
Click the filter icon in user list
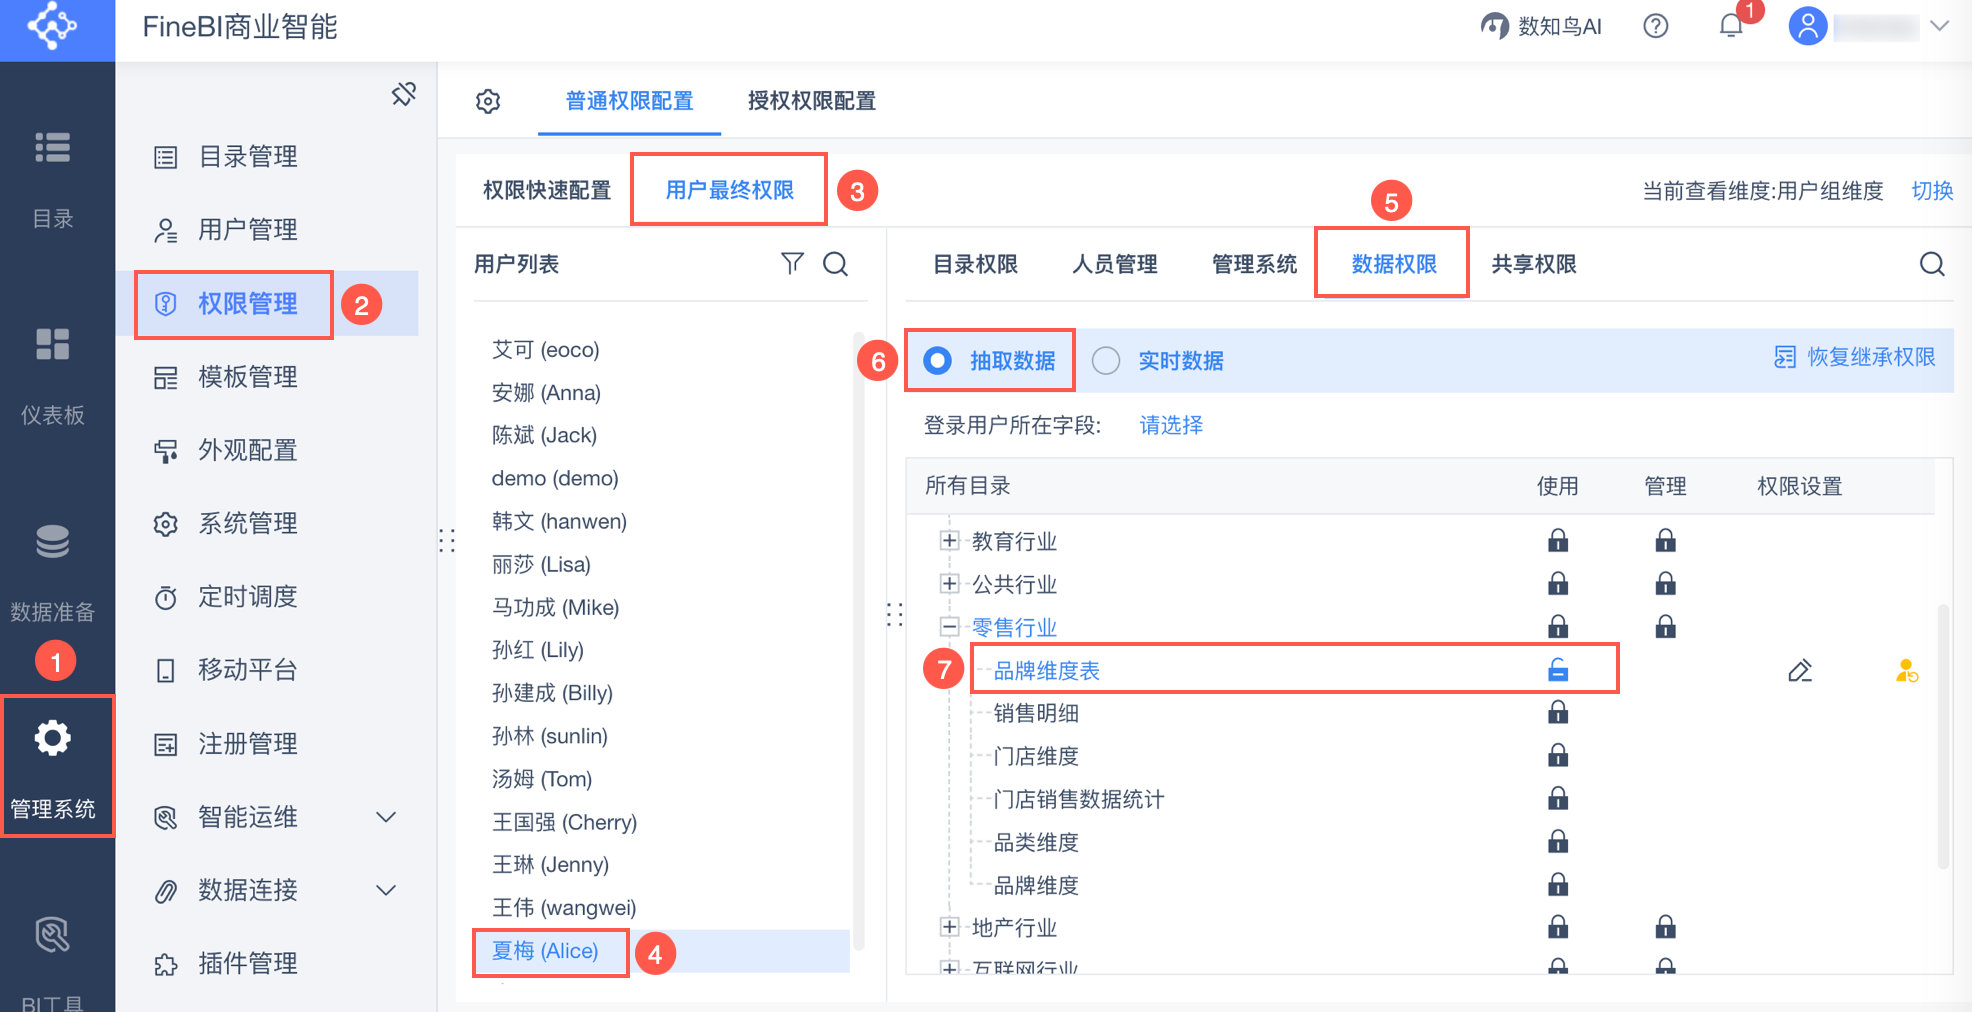pos(792,263)
